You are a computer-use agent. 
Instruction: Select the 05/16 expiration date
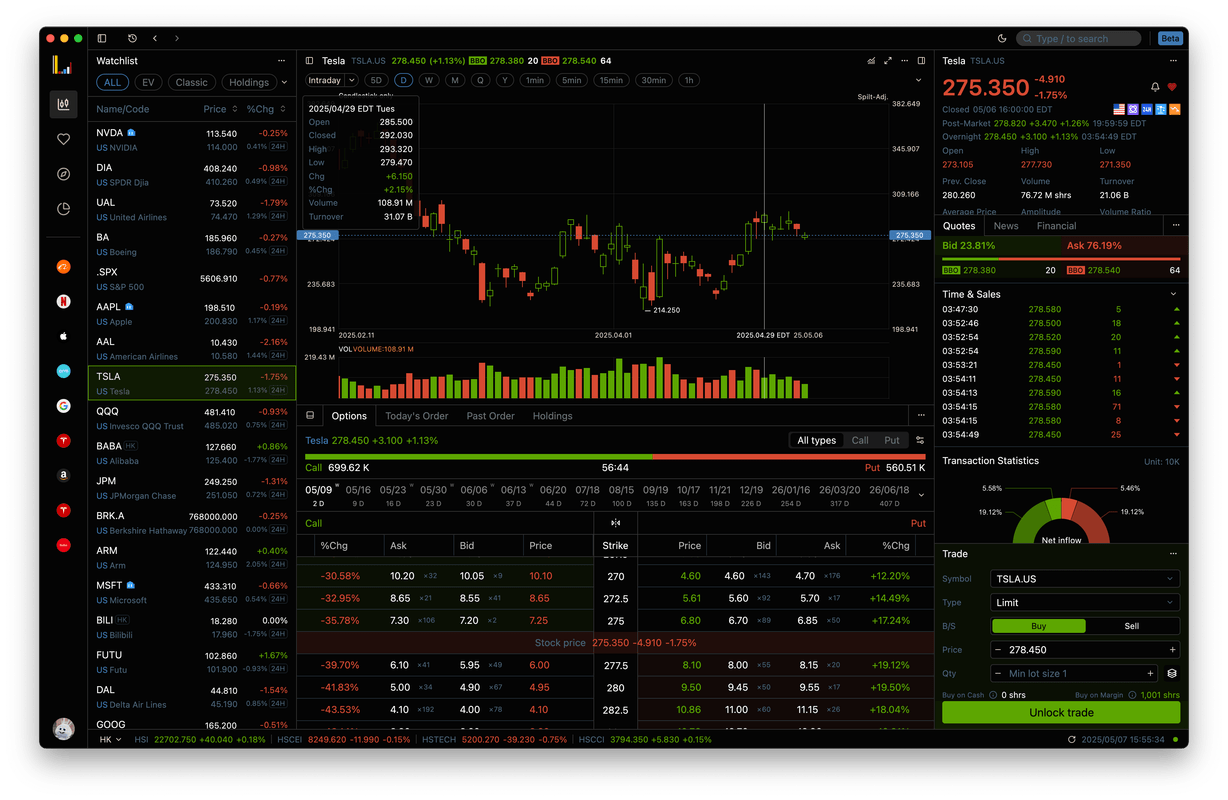click(358, 494)
